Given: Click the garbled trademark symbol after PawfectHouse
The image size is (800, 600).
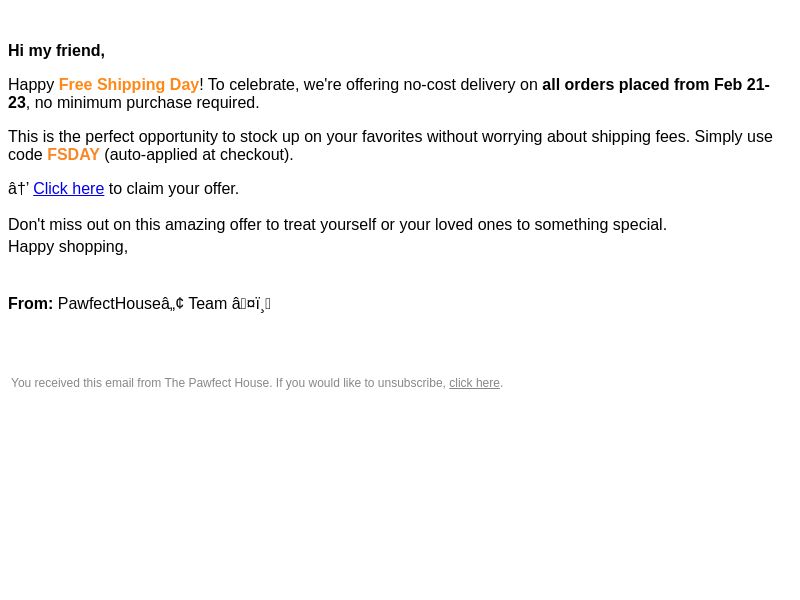Looking at the screenshot, I should (x=172, y=304).
